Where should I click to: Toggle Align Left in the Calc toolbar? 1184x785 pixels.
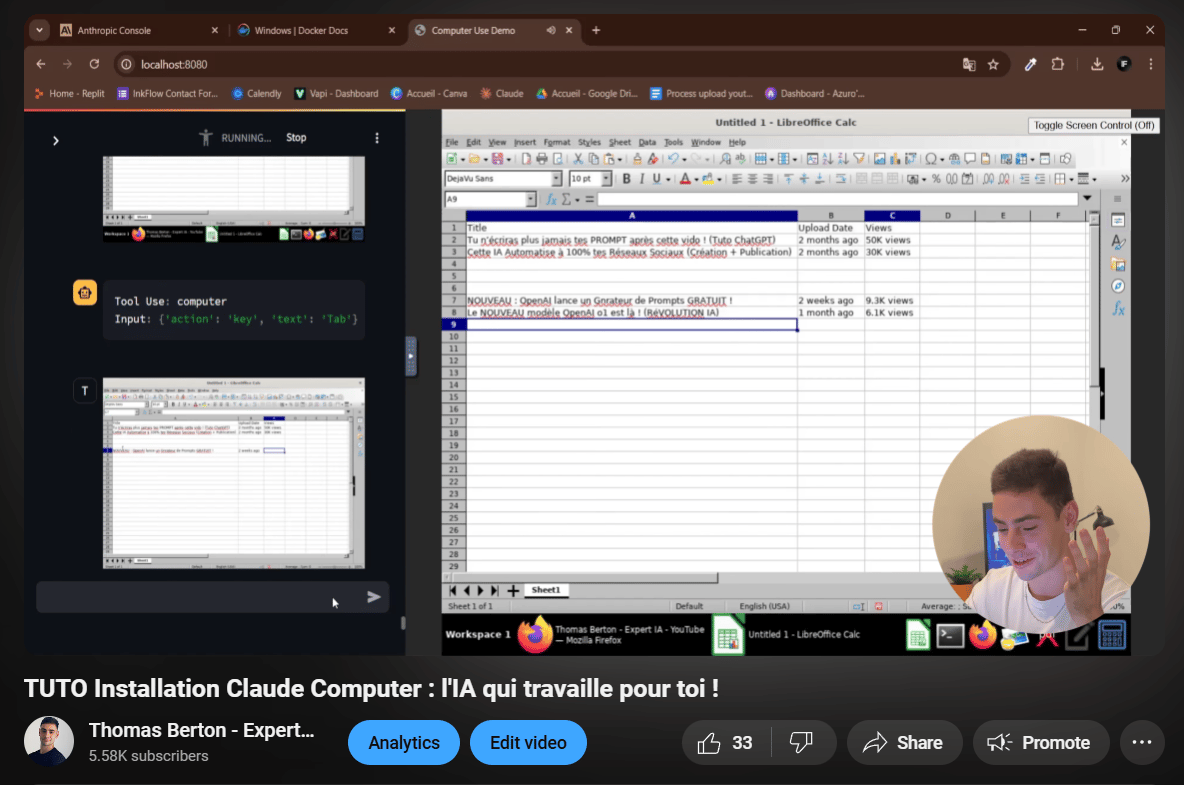(x=736, y=179)
